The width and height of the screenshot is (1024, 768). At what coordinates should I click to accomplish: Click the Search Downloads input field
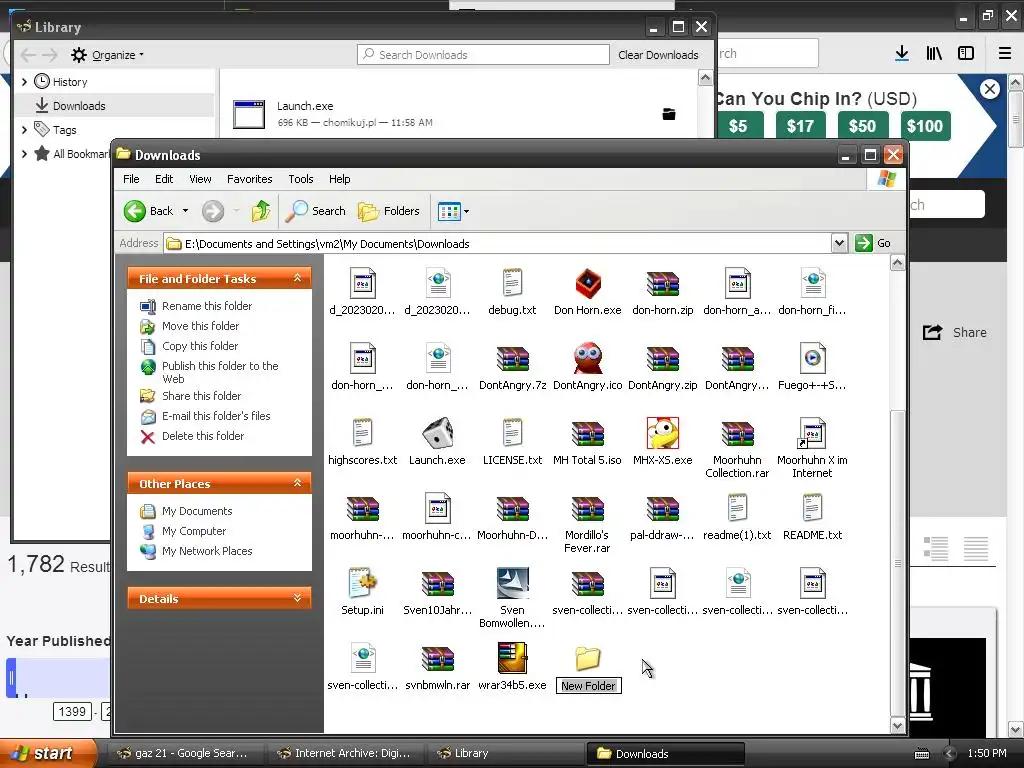click(x=483, y=55)
